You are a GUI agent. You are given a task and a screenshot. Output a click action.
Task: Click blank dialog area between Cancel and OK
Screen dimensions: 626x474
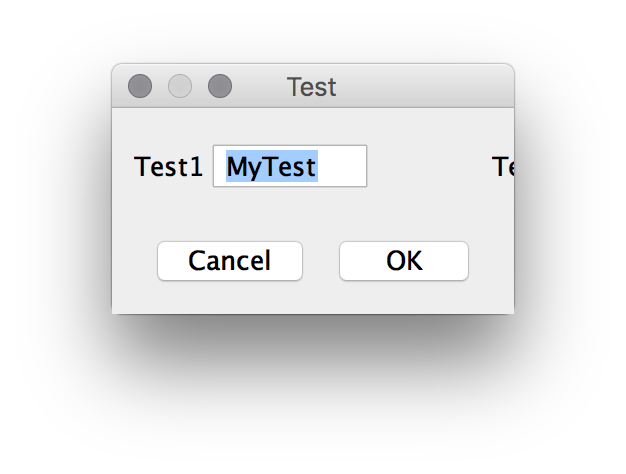[x=321, y=261]
